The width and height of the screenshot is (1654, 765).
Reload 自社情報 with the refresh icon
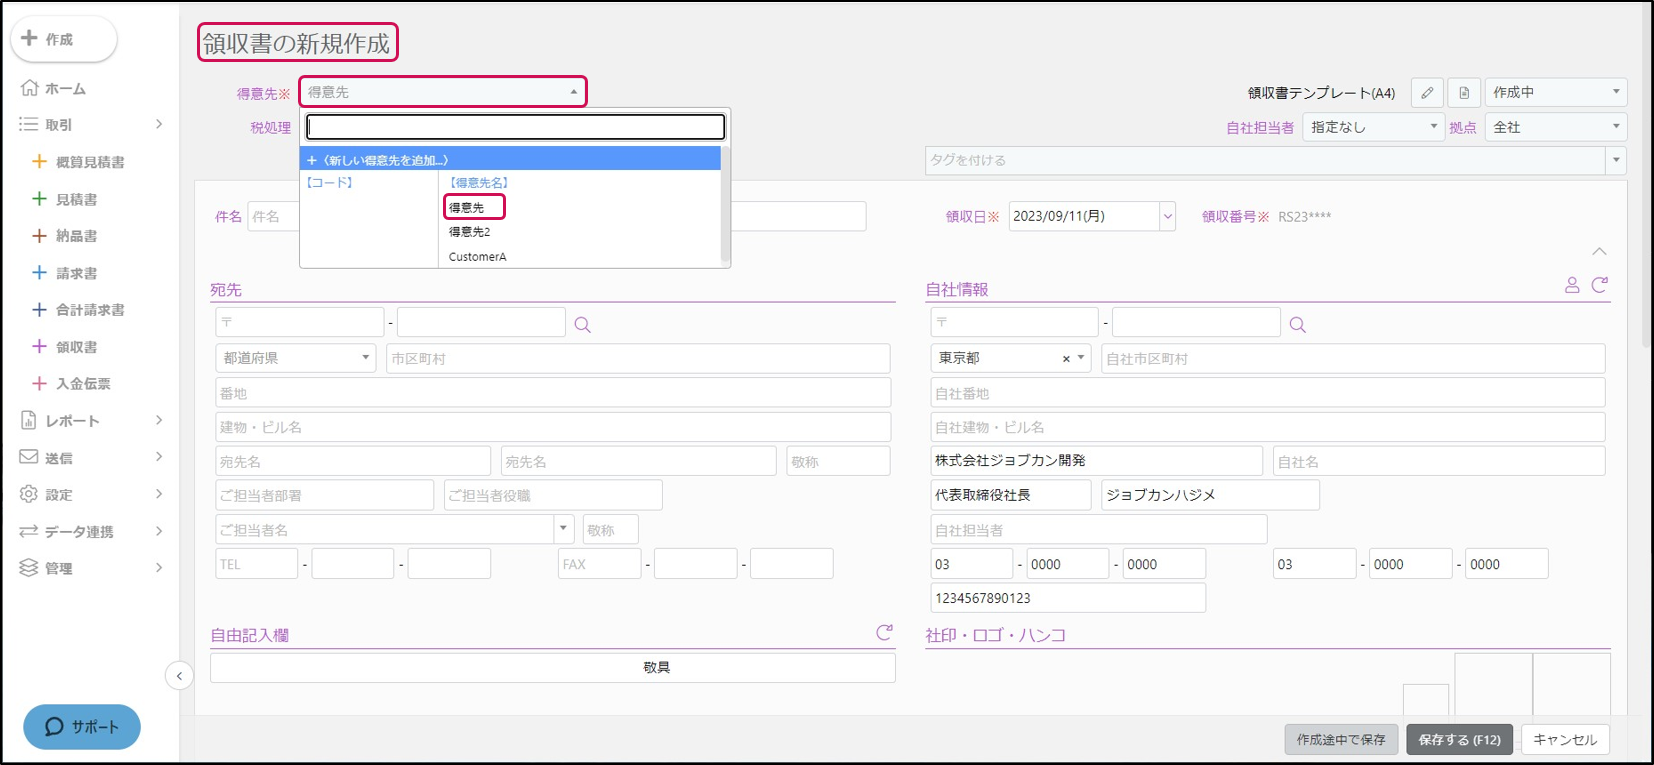pos(1600,286)
